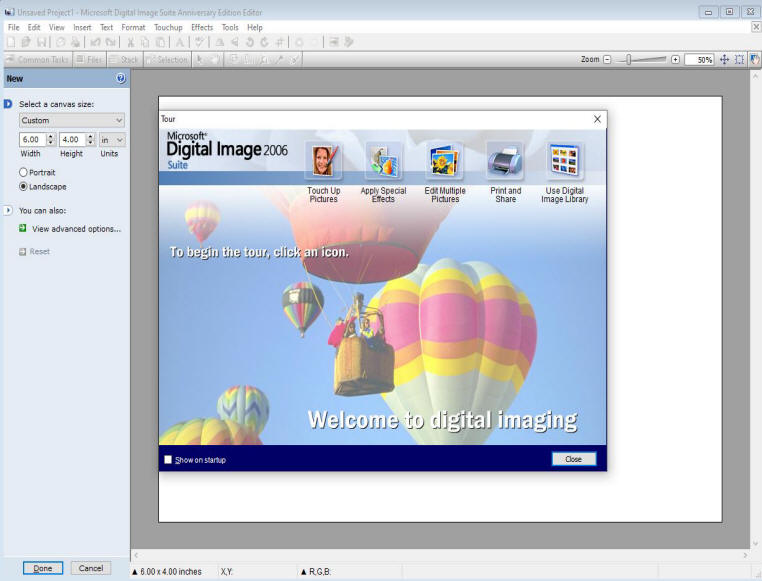Open the Use Digital Image Library icon
The width and height of the screenshot is (762, 581).
click(565, 161)
